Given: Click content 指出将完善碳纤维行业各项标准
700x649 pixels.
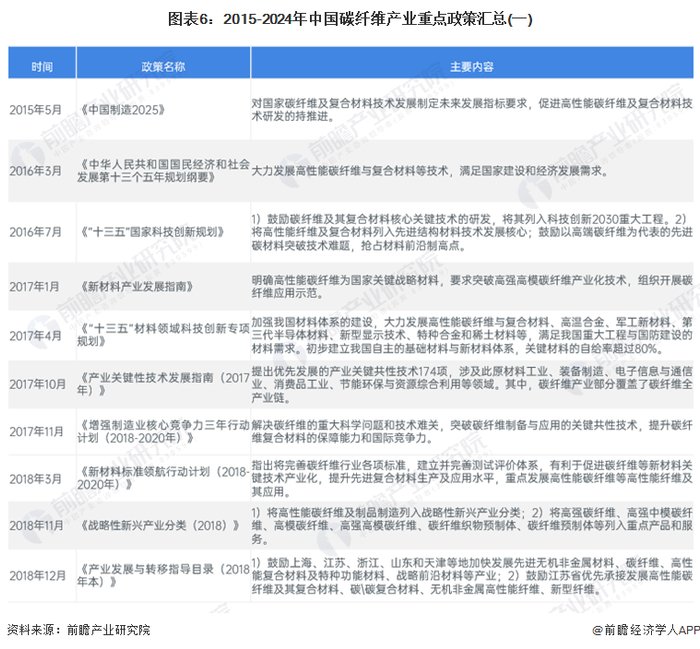Looking at the screenshot, I should [472, 478].
